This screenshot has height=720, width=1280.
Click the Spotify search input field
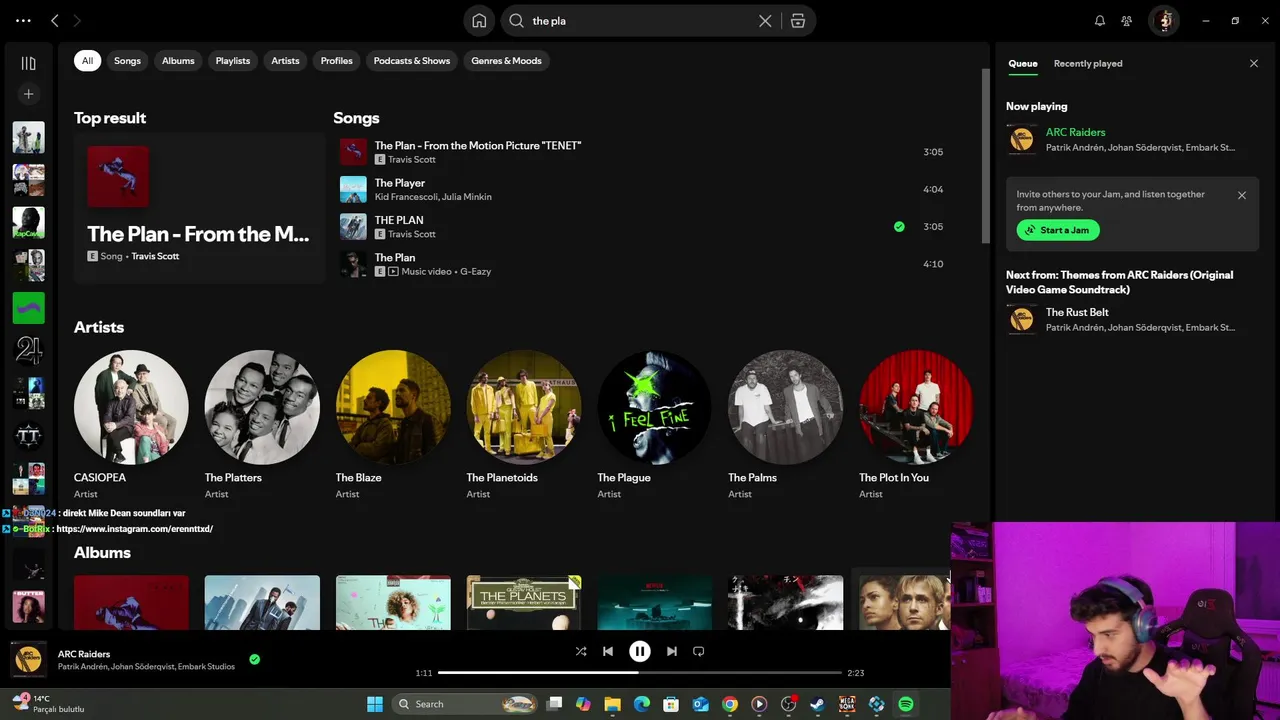point(640,21)
